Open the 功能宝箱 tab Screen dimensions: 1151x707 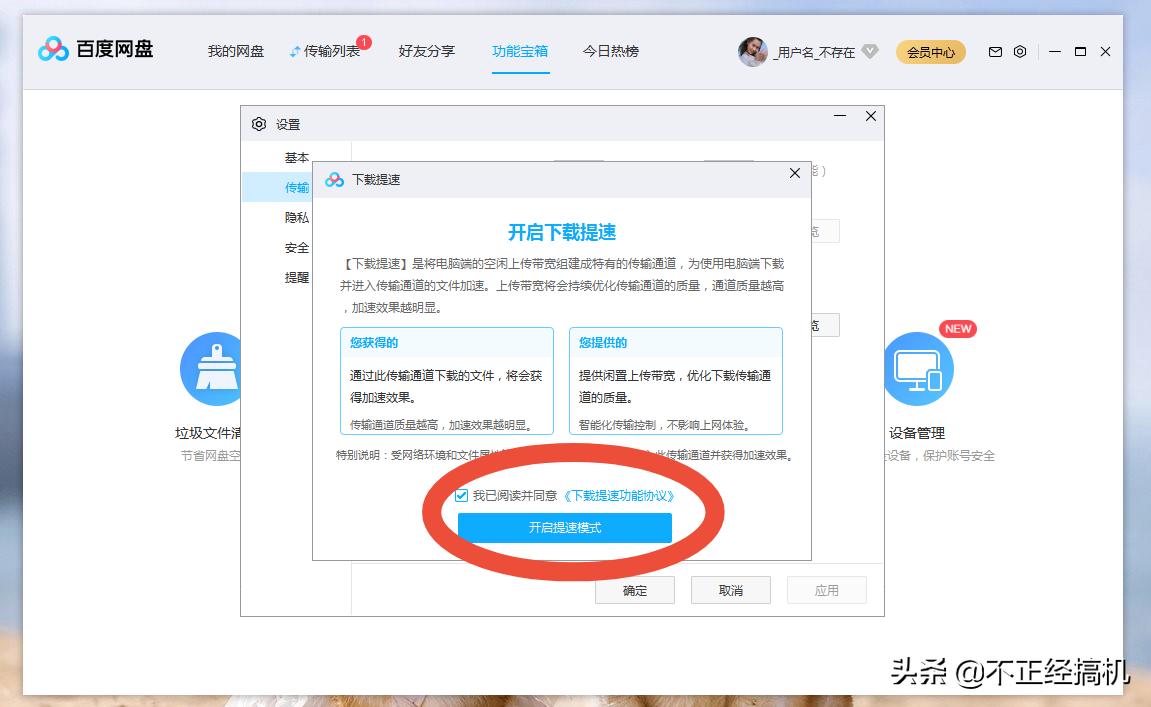520,51
